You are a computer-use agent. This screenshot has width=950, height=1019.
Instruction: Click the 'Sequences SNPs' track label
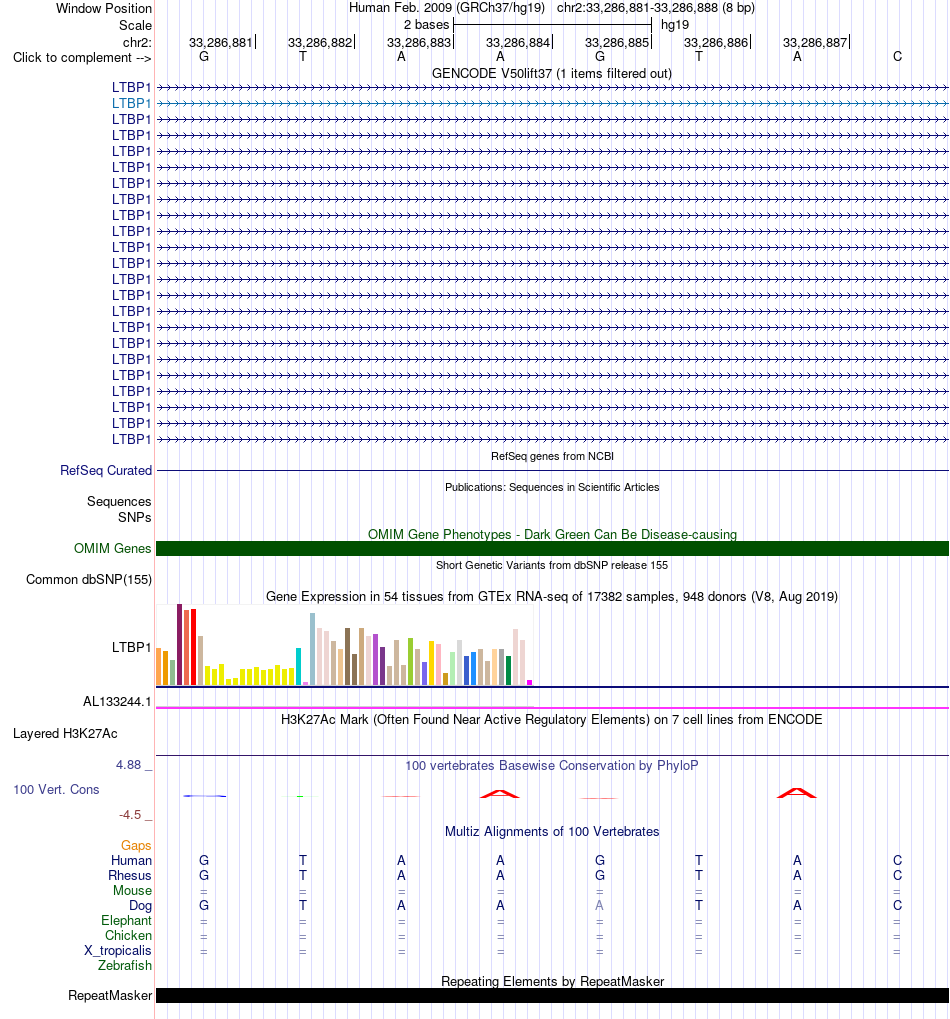pos(119,510)
